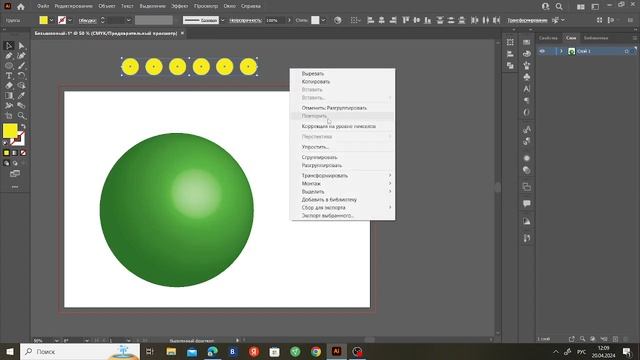
Task: Open Edit Toolbar three-dots button
Action: [x=15, y=187]
